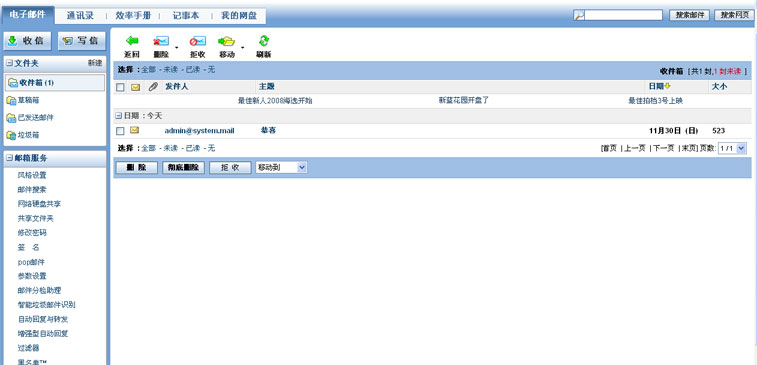Viewport: 757px width, 365px height.
Task: Open the page number 1/1 dropdown
Action: pos(732,149)
